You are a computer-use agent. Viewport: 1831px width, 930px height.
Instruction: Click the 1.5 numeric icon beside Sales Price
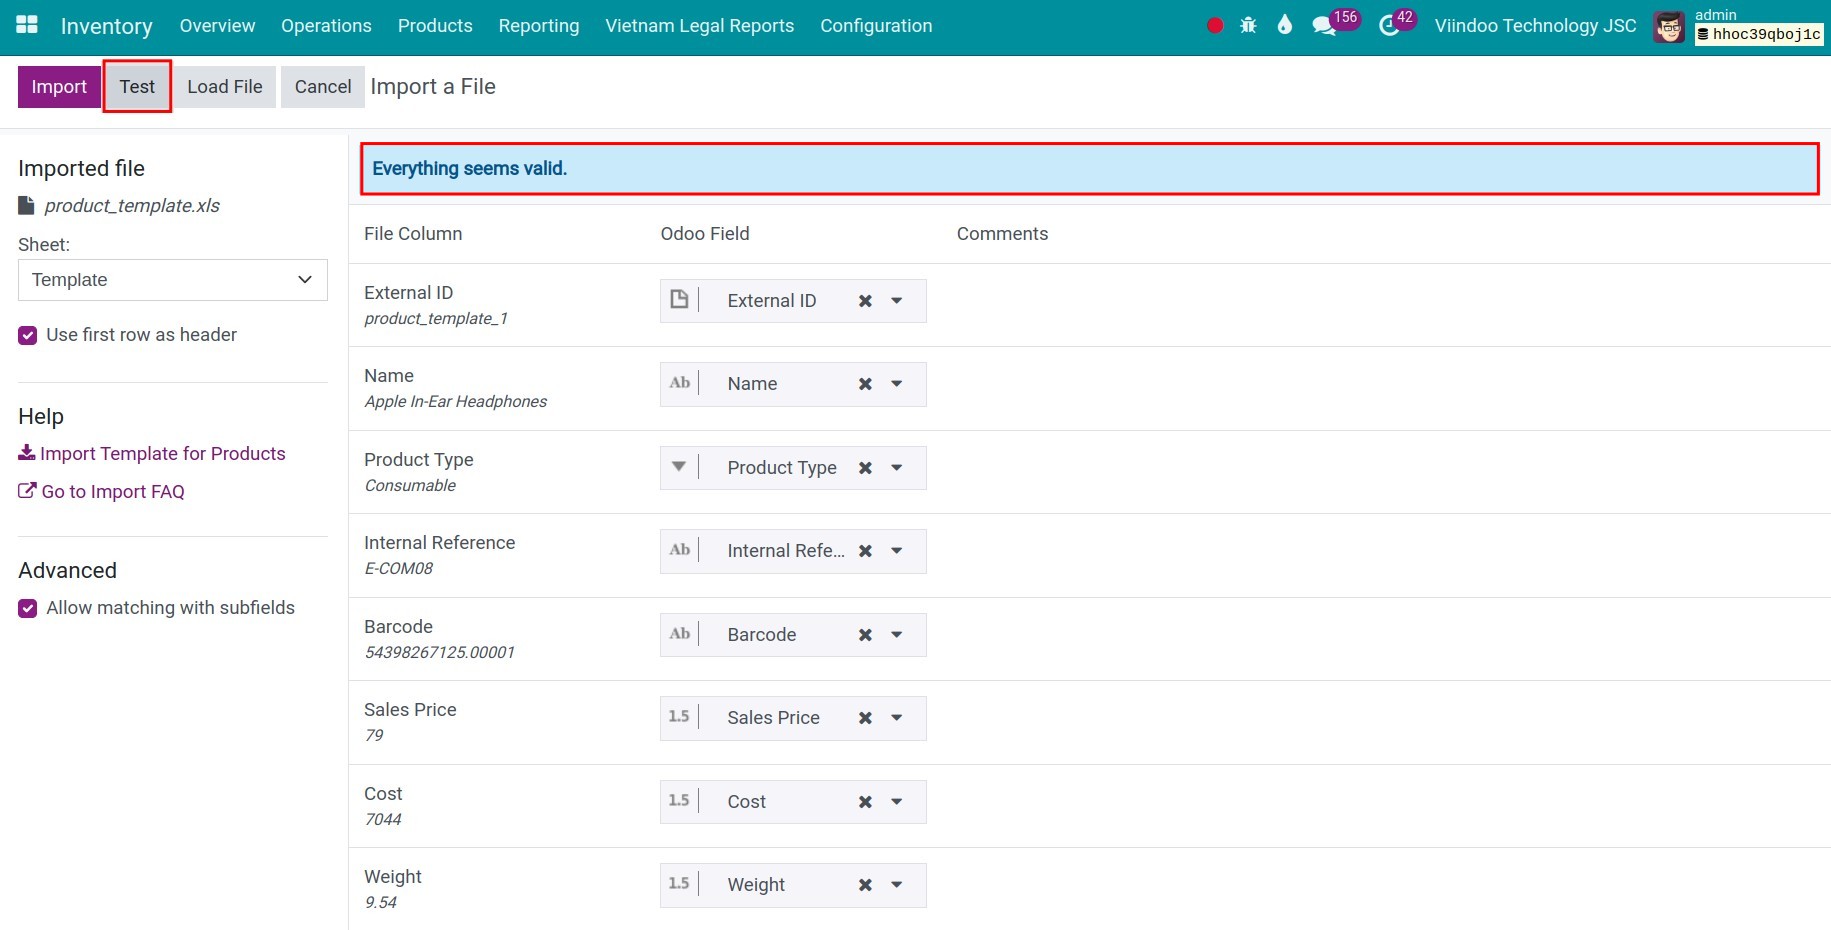679,716
